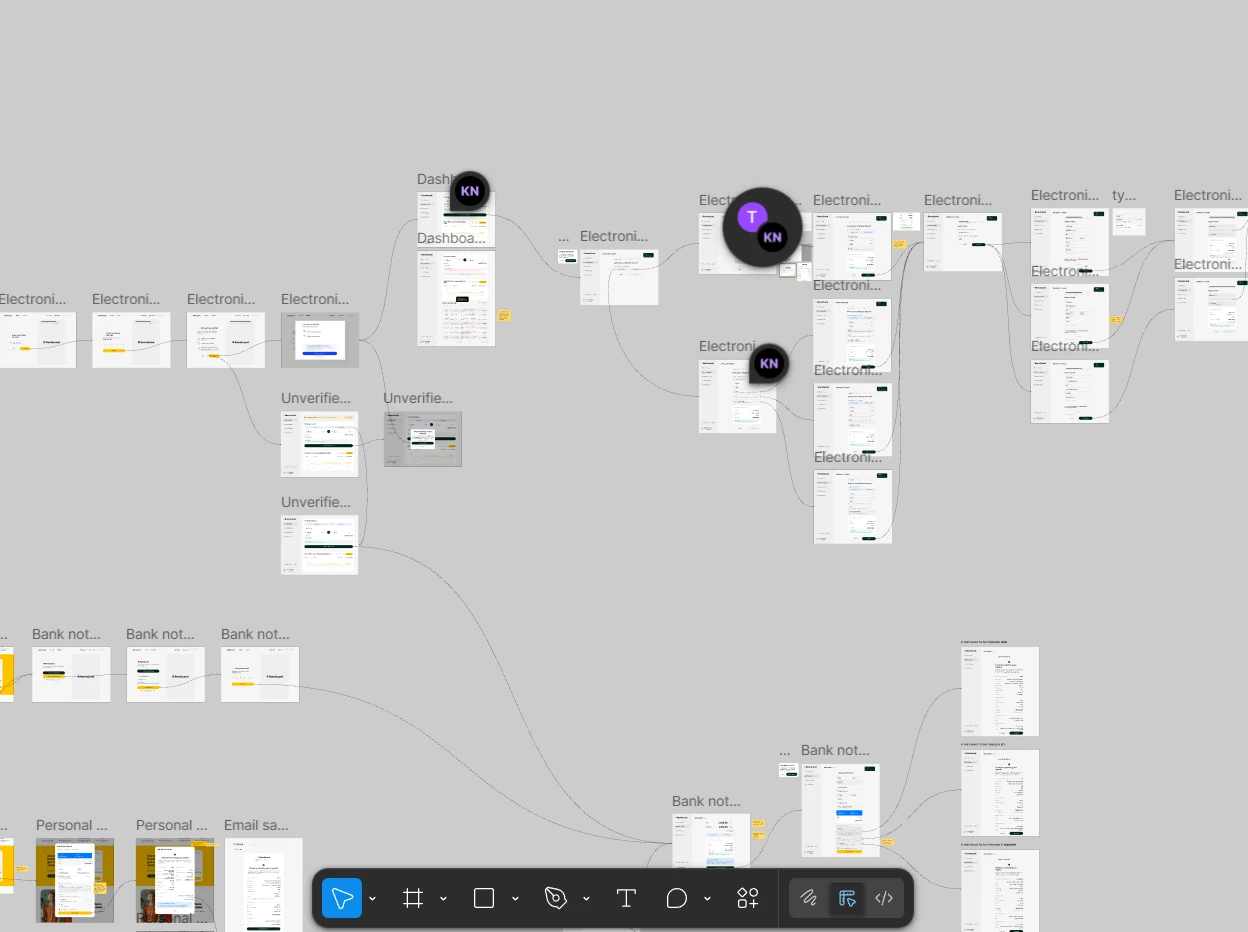Switch to Draw mode
This screenshot has height=932, width=1248.
coord(810,898)
